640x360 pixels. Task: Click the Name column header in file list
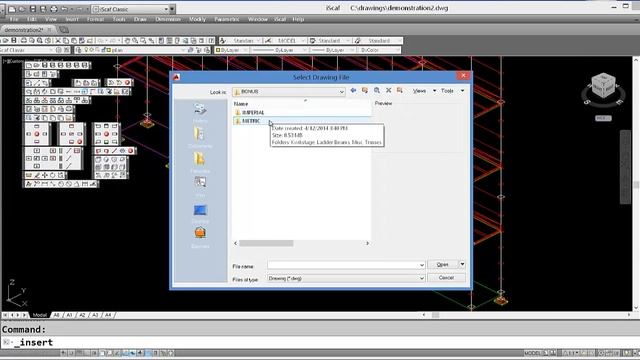[x=241, y=104]
